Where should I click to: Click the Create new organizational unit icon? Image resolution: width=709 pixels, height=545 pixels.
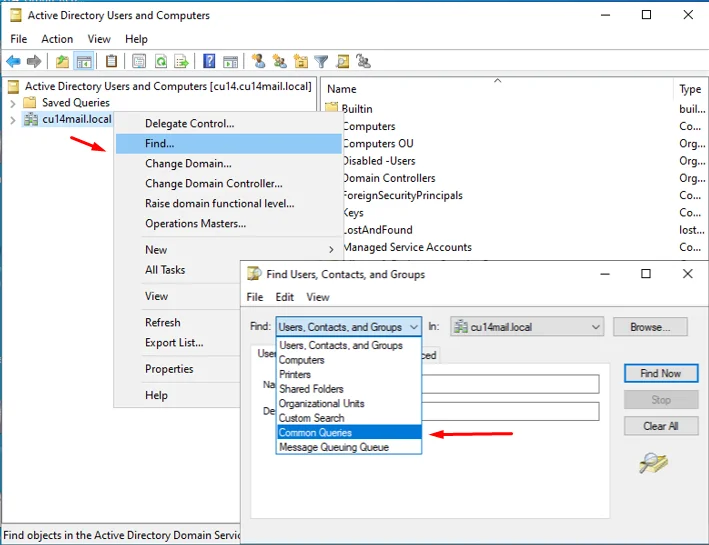tap(301, 61)
